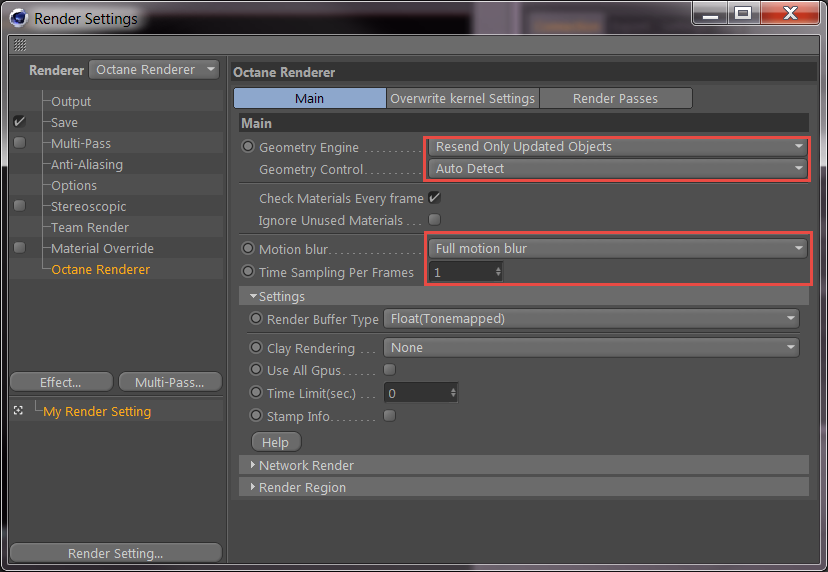This screenshot has width=828, height=572.
Task: Toggle the Geometry Engine animation dot
Action: [x=248, y=146]
